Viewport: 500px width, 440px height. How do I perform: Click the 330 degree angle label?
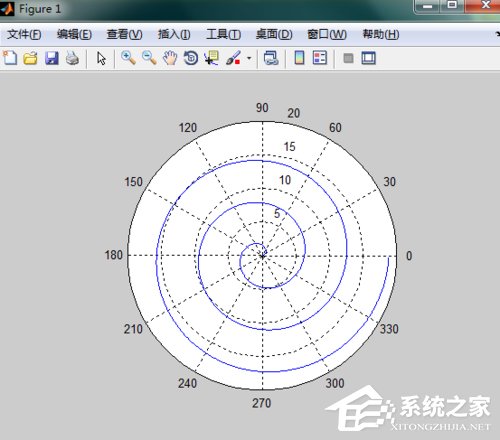[x=389, y=329]
